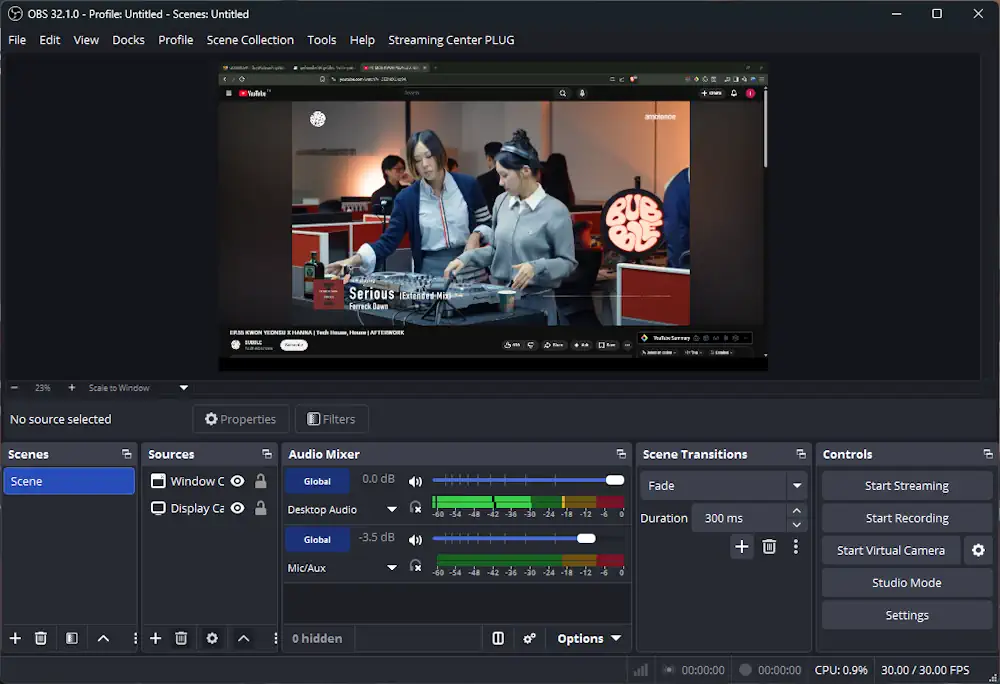Open Scale to Window dropdown
The image size is (1000, 684).
coord(138,388)
